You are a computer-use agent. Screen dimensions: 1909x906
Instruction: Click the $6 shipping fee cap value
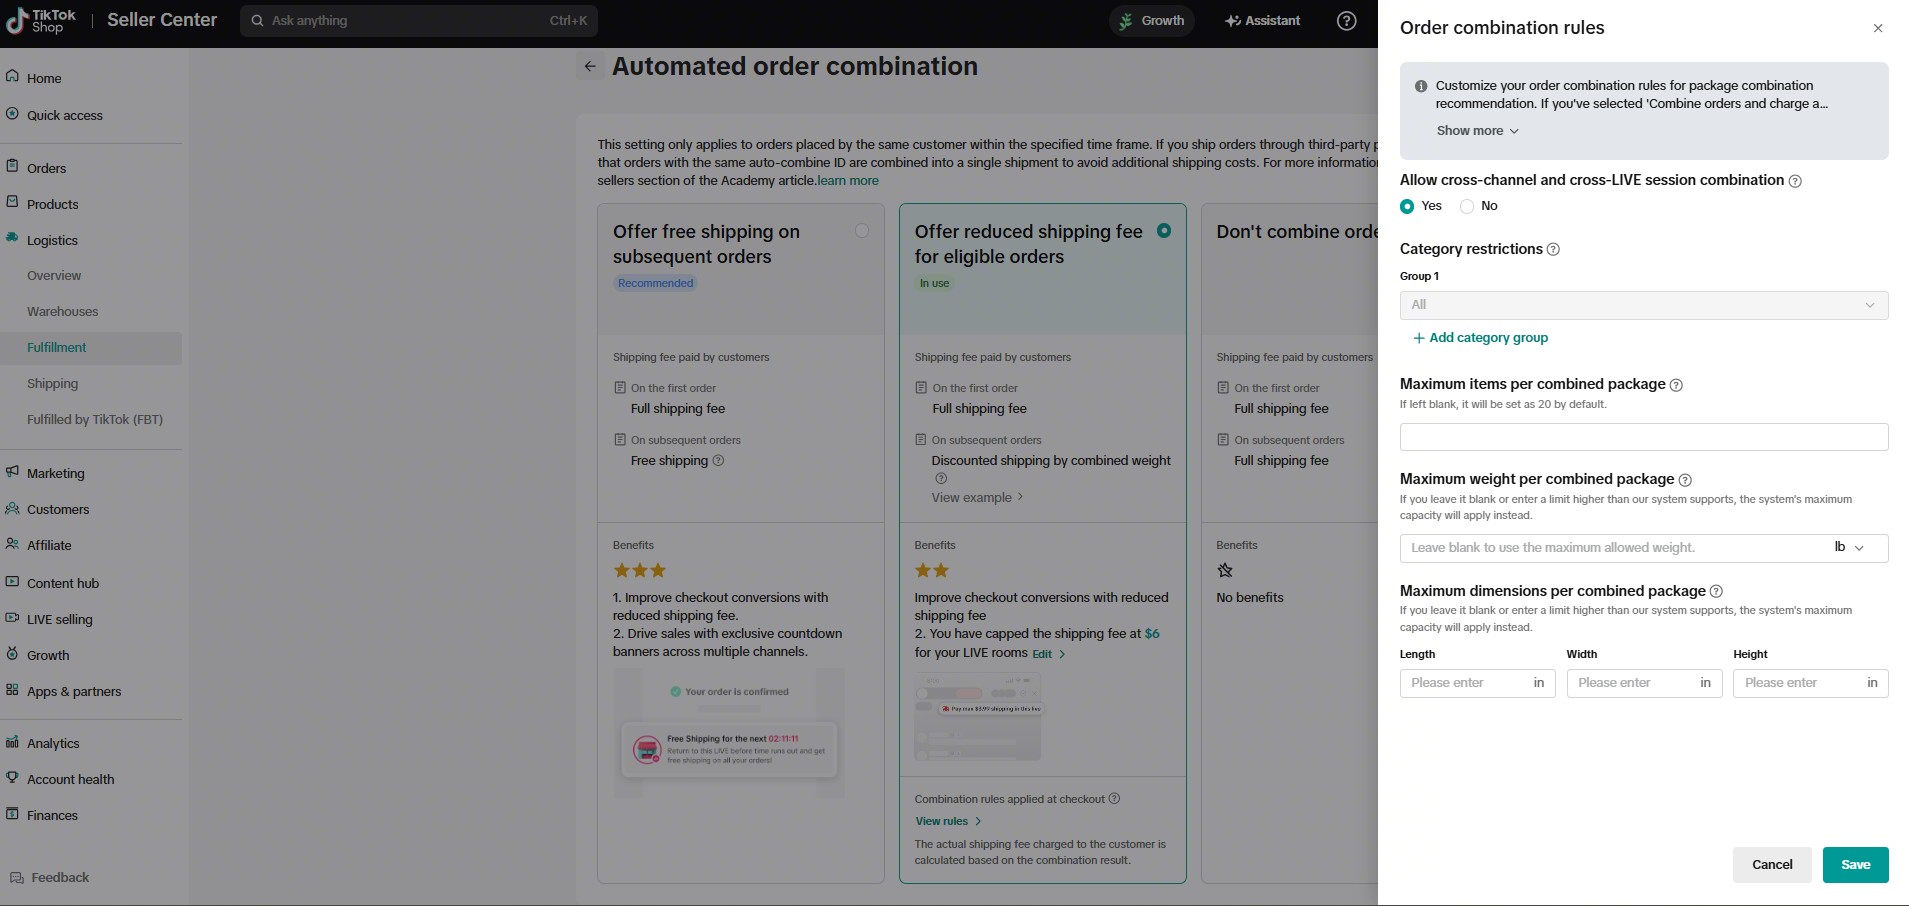[1152, 634]
